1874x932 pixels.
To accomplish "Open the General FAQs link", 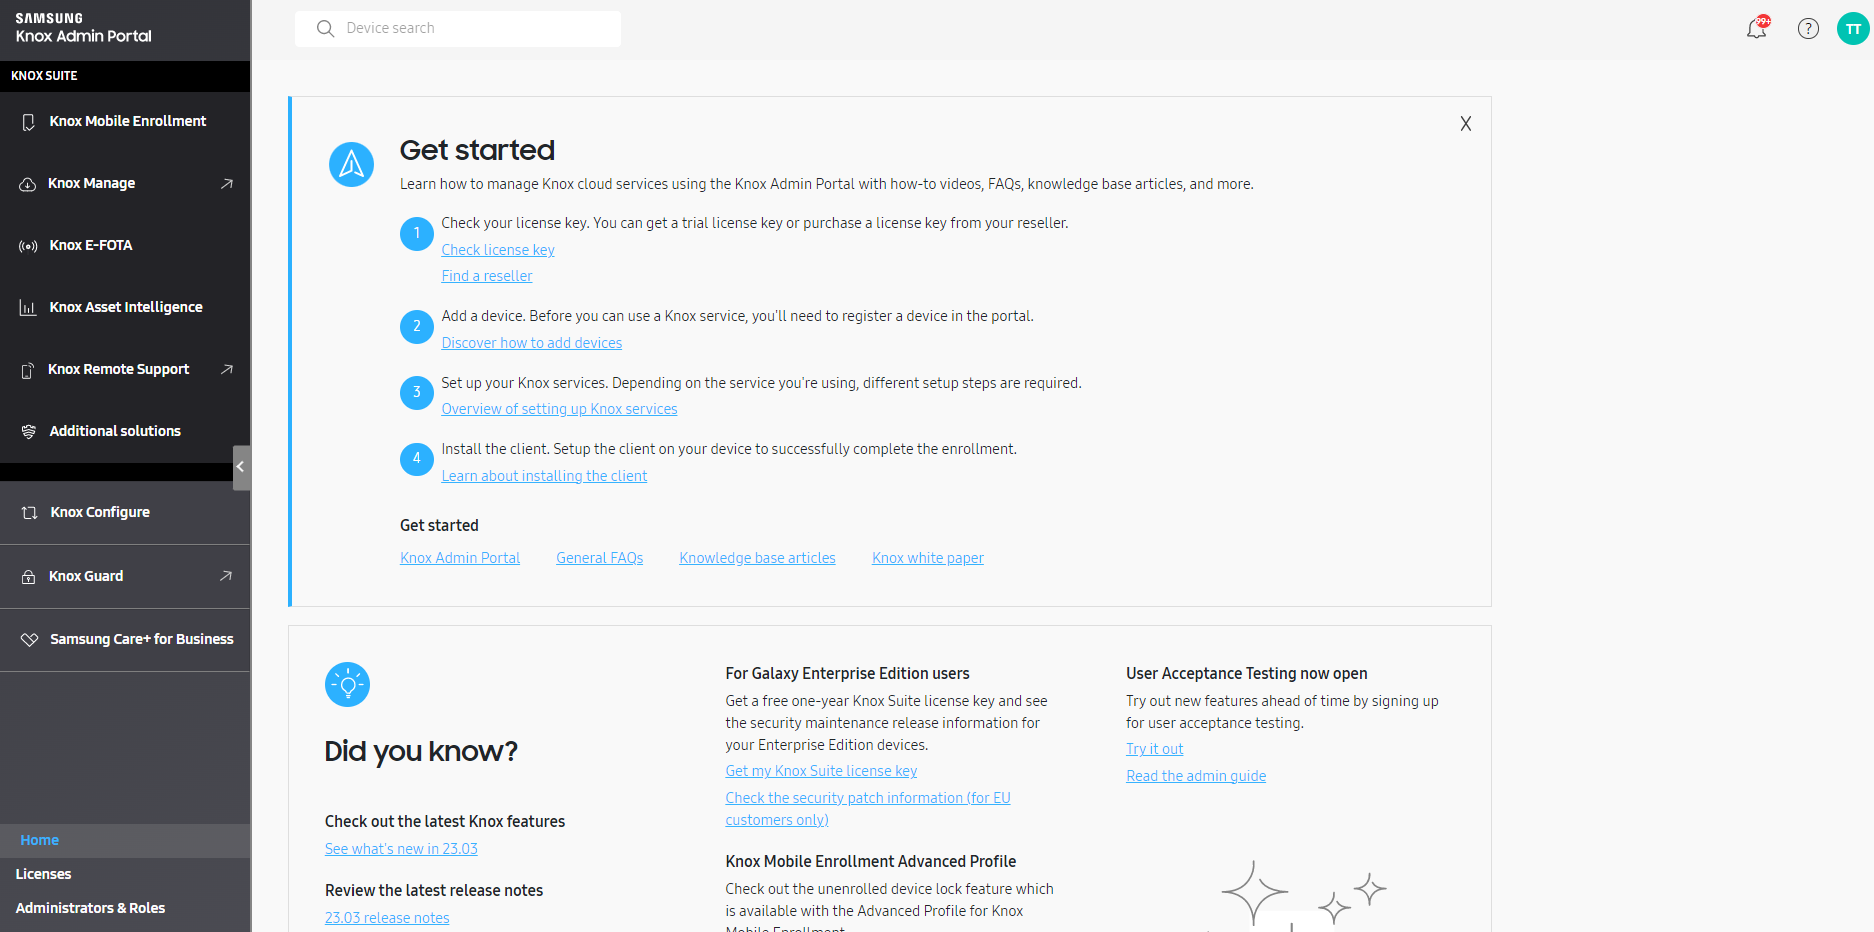I will [600, 558].
